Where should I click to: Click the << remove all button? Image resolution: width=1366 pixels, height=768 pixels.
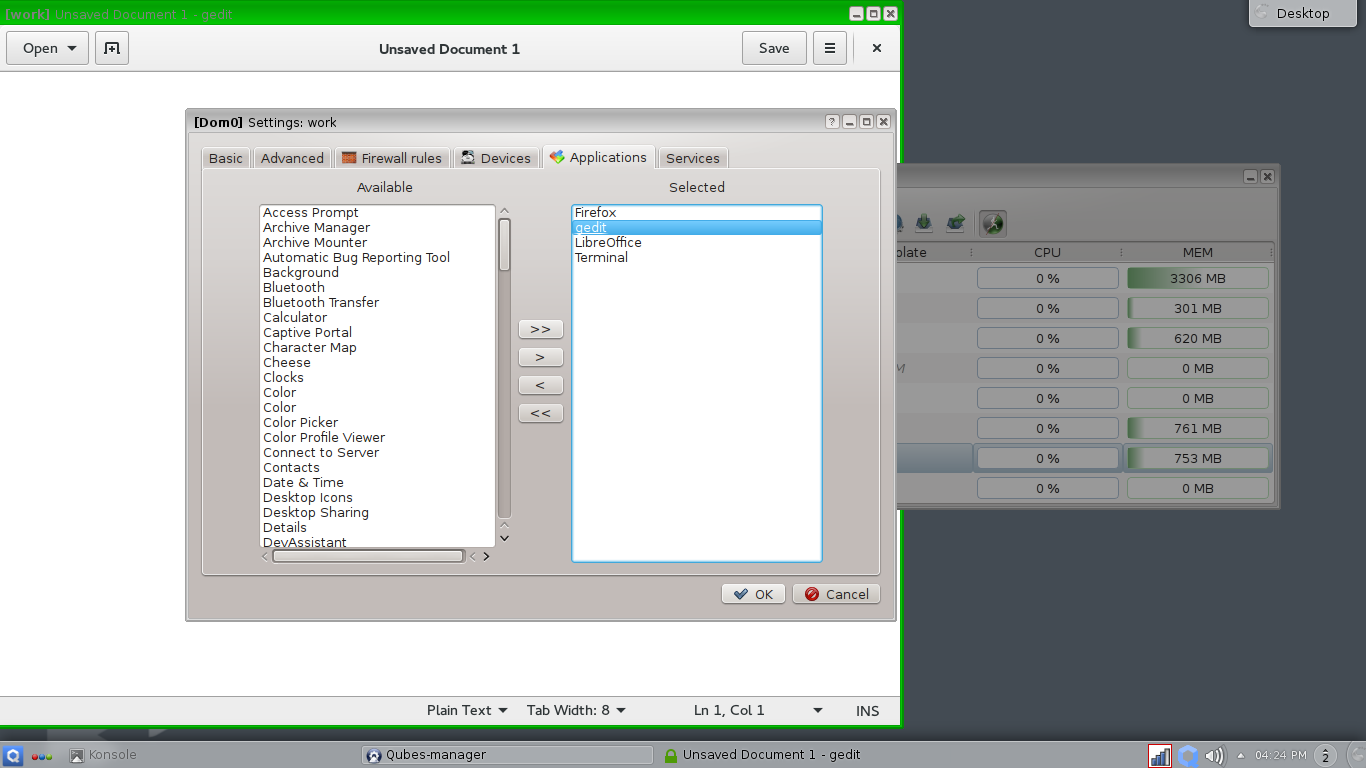pos(540,413)
